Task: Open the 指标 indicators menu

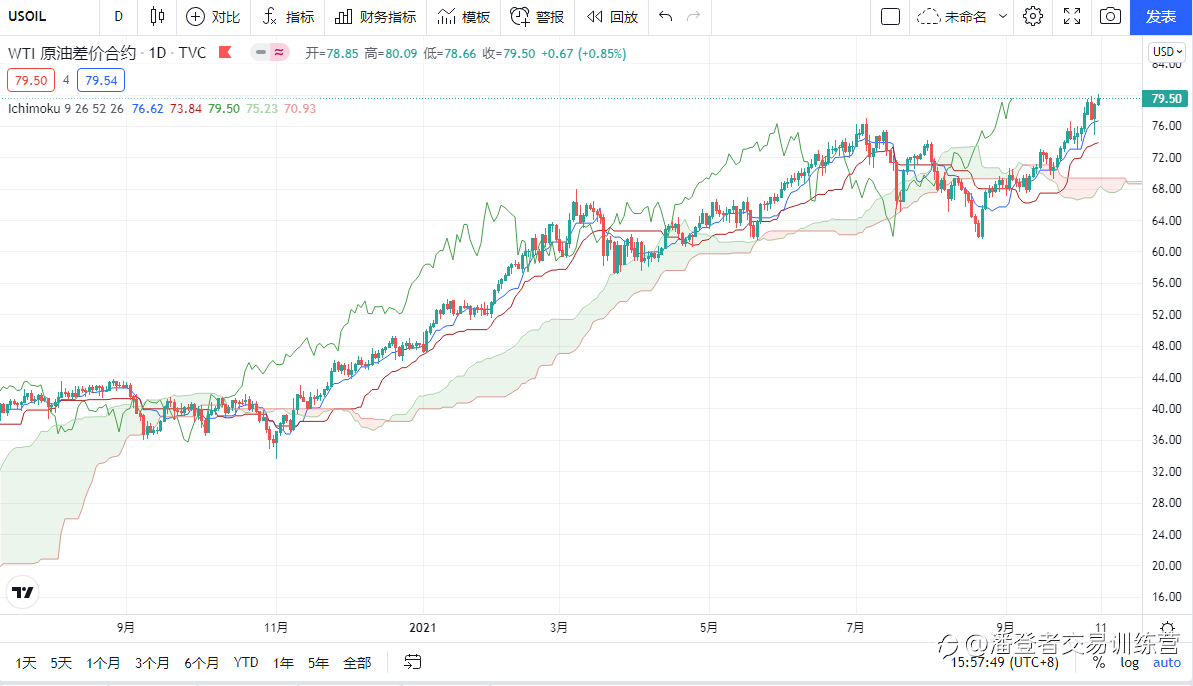Action: (x=288, y=16)
